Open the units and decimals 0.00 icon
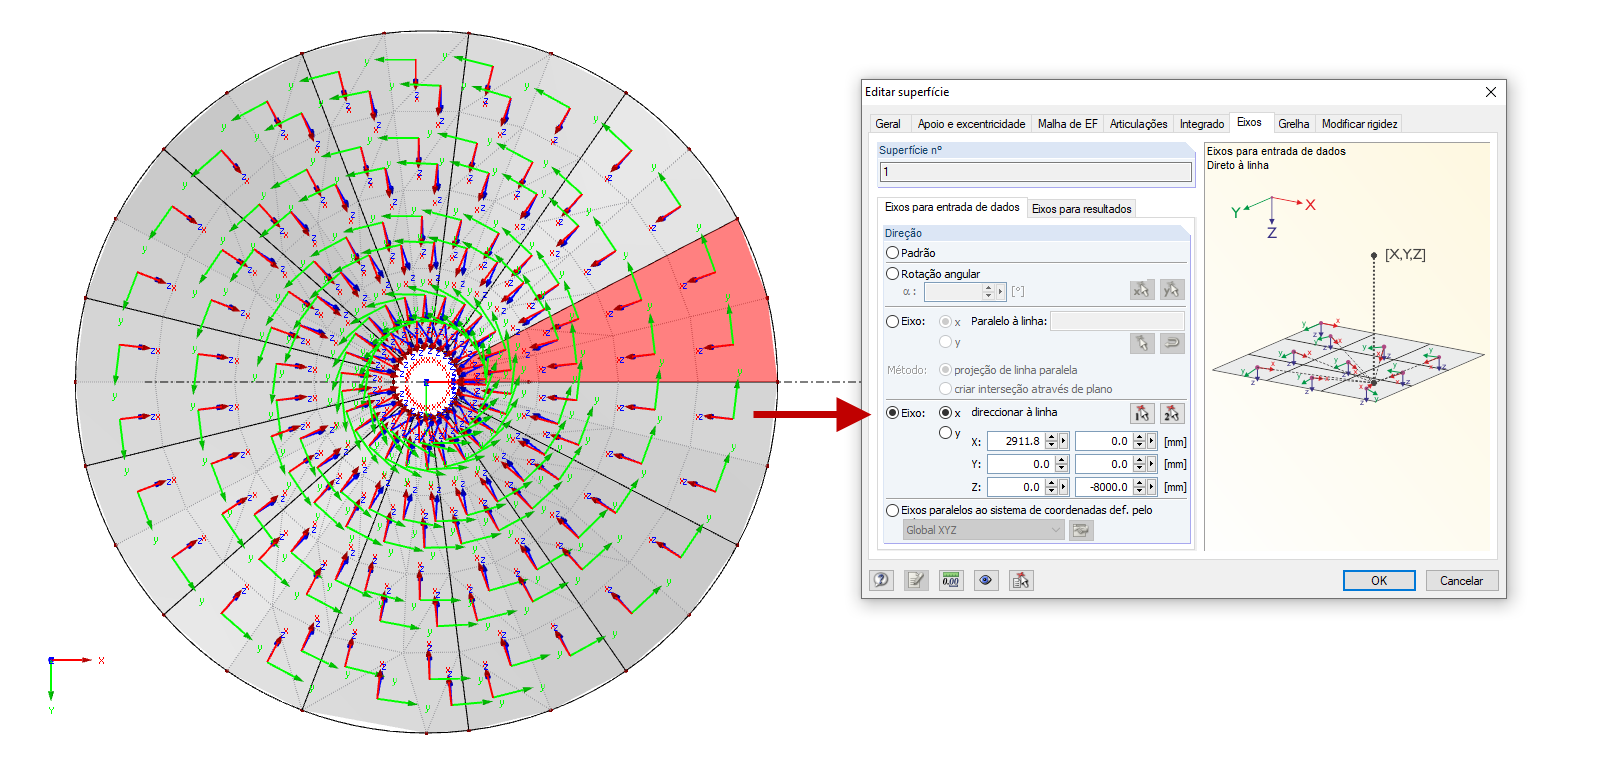This screenshot has height=775, width=1597. (951, 580)
